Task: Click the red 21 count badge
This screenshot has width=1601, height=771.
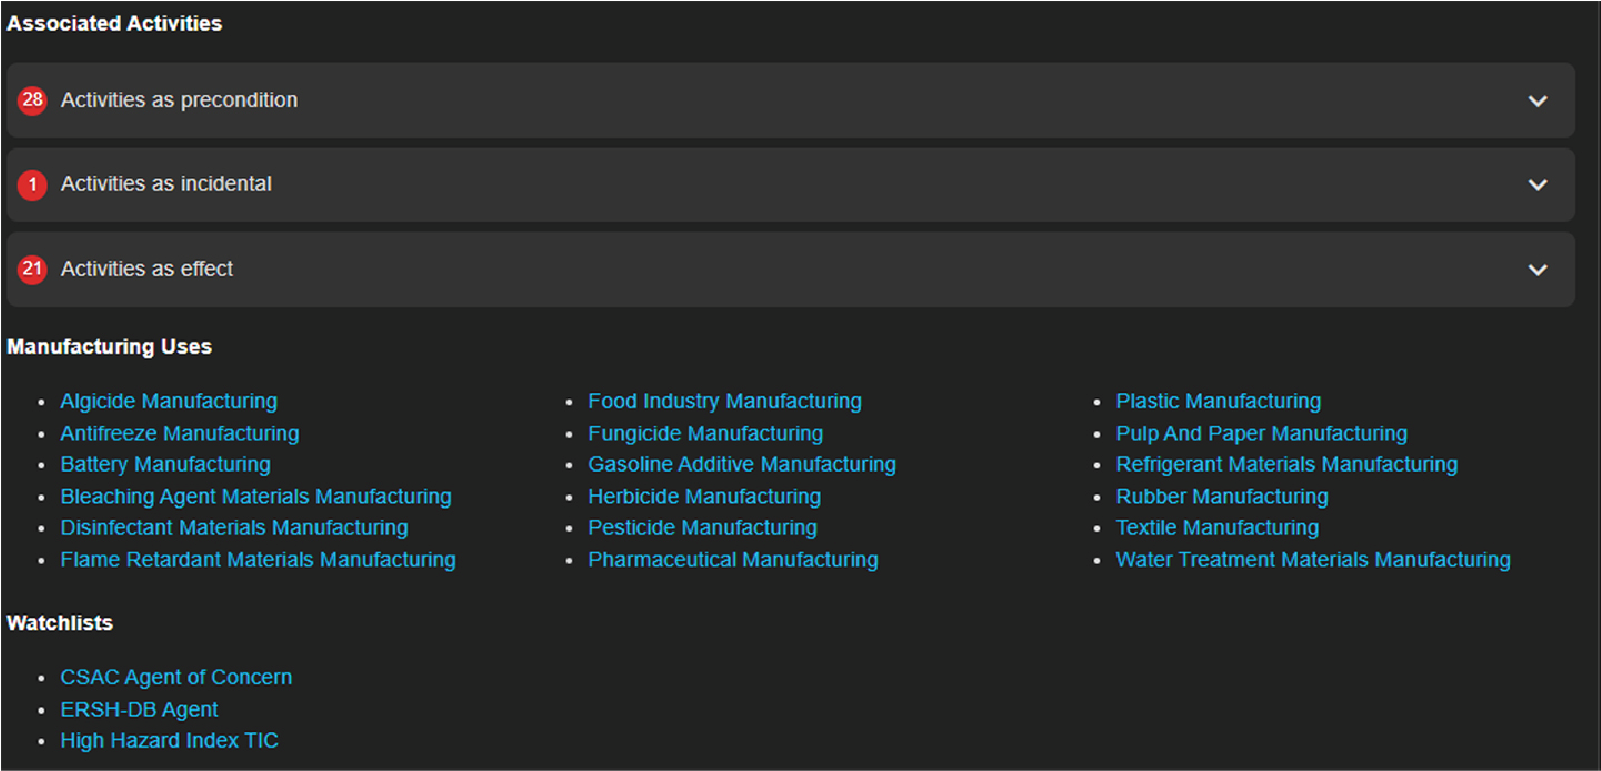Action: 33,269
